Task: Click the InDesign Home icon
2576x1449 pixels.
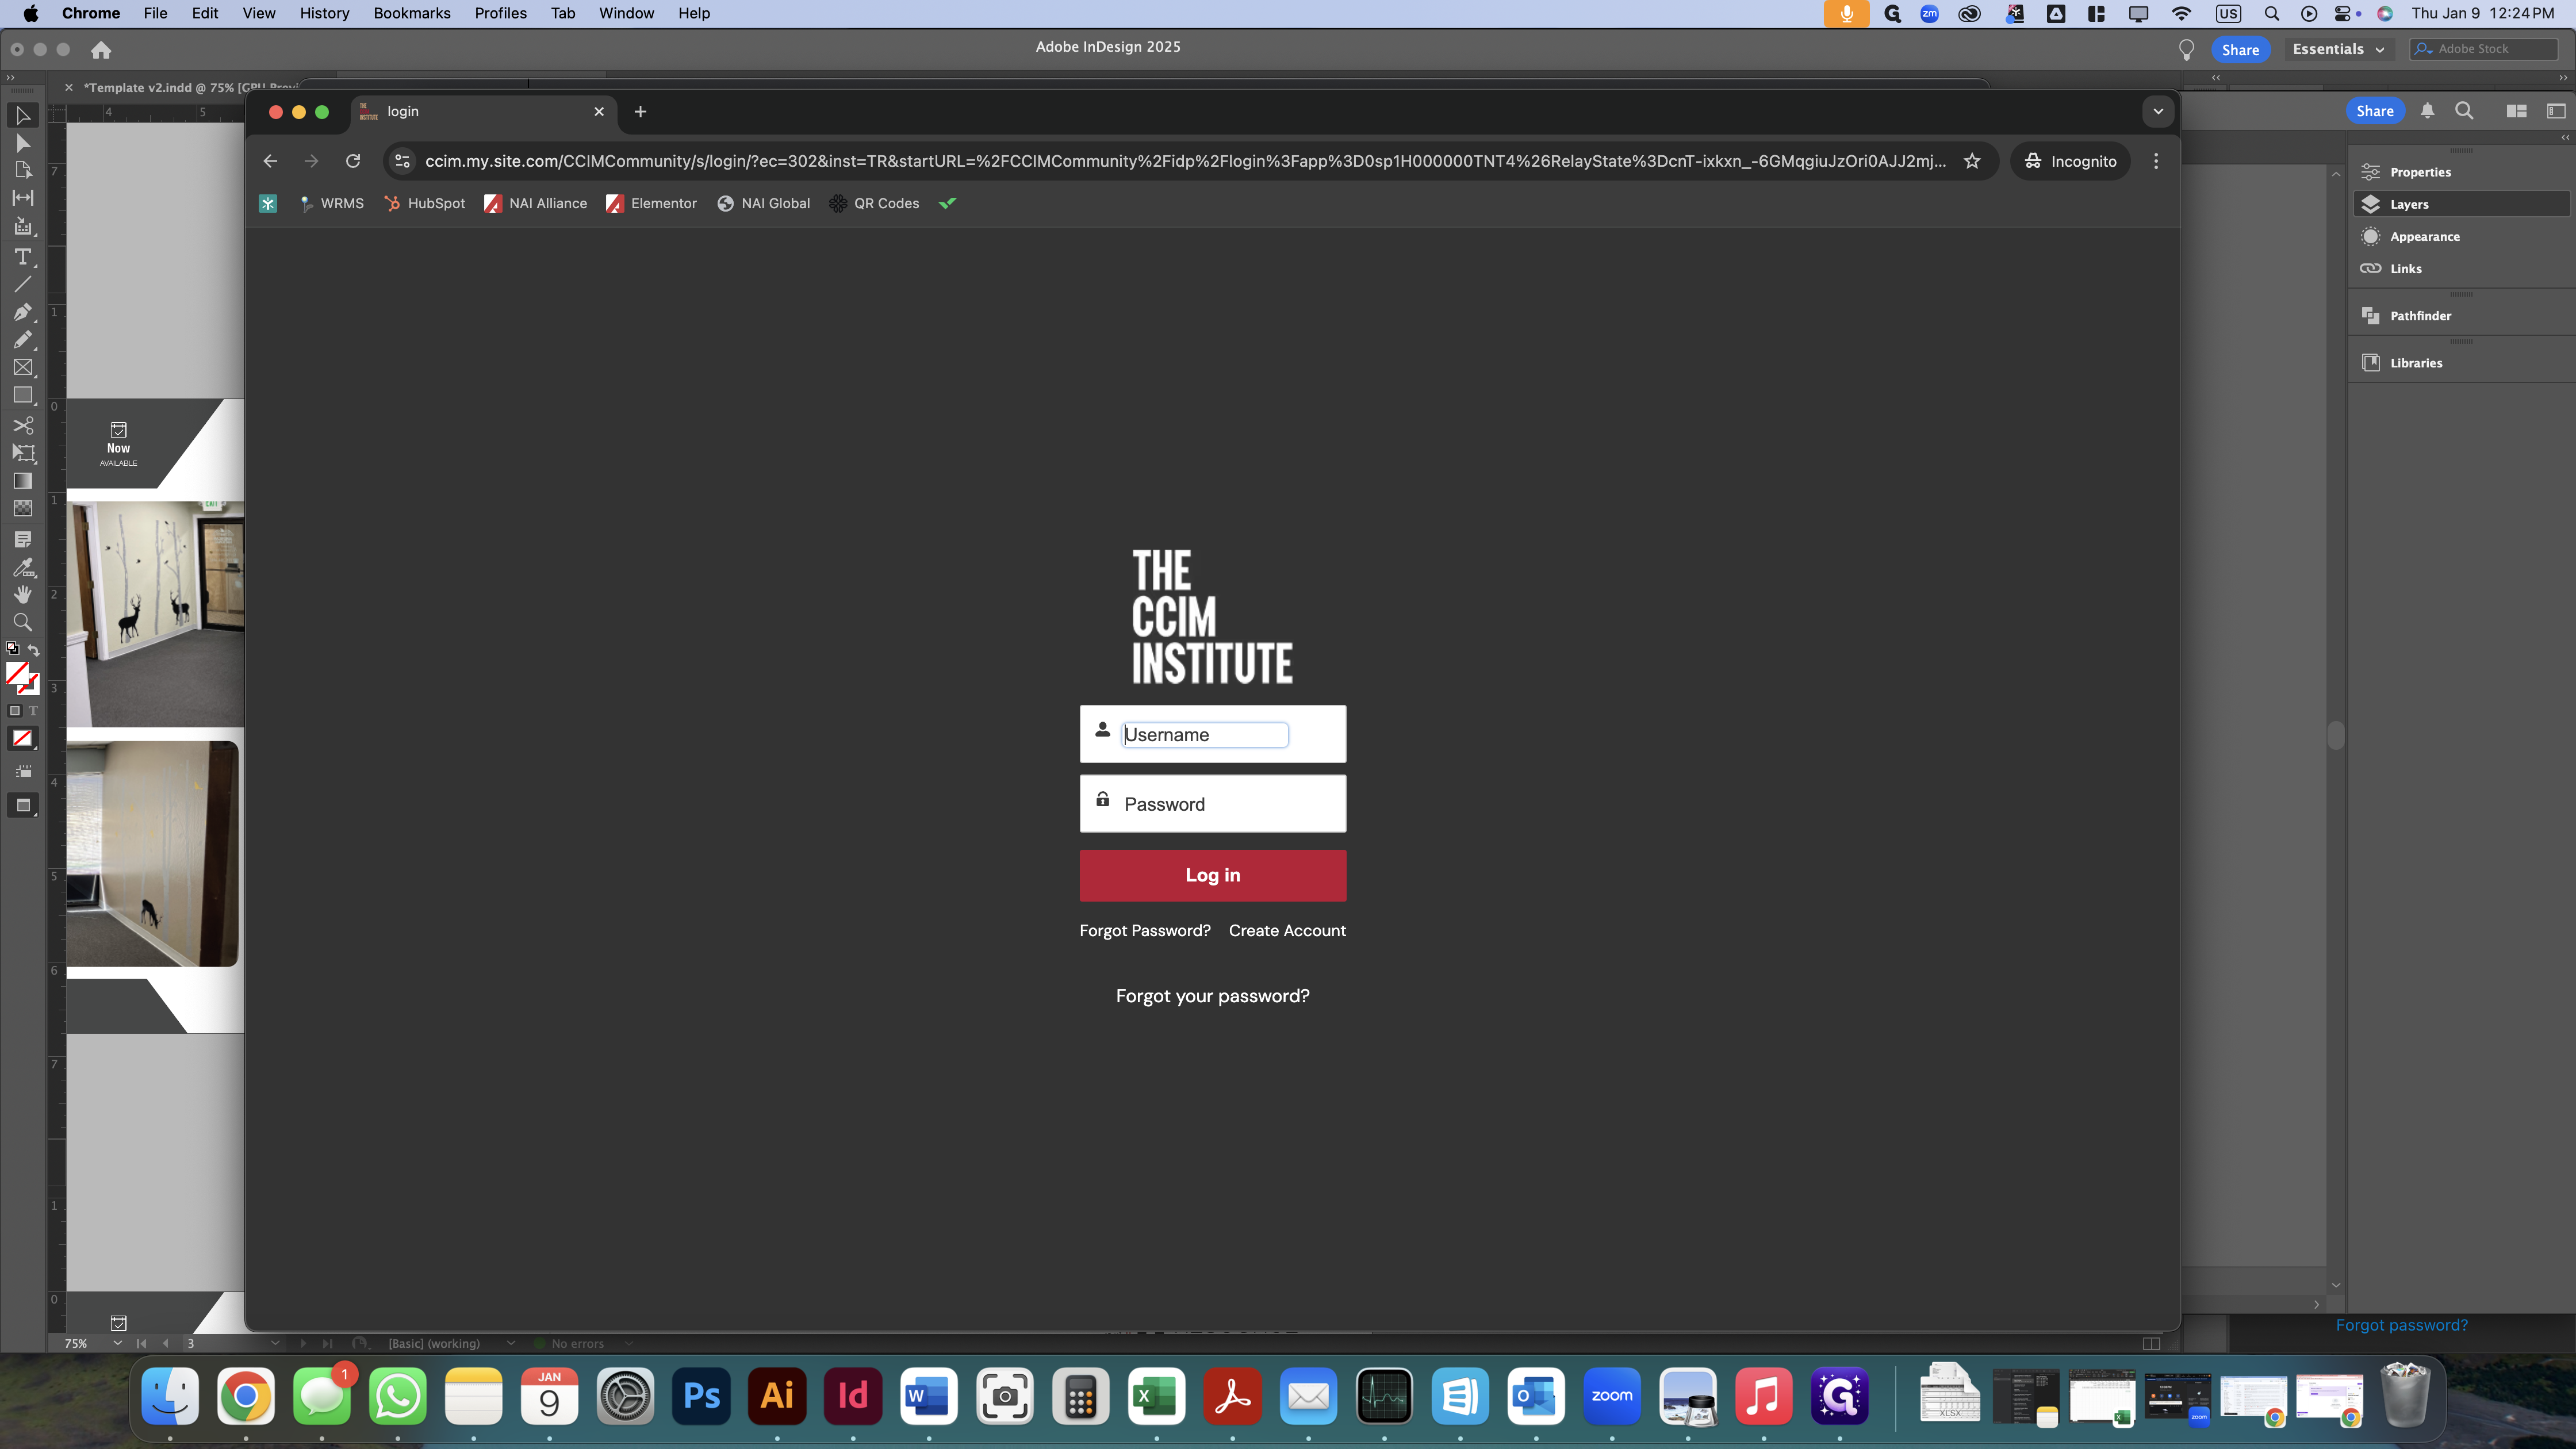Action: pyautogui.click(x=101, y=49)
